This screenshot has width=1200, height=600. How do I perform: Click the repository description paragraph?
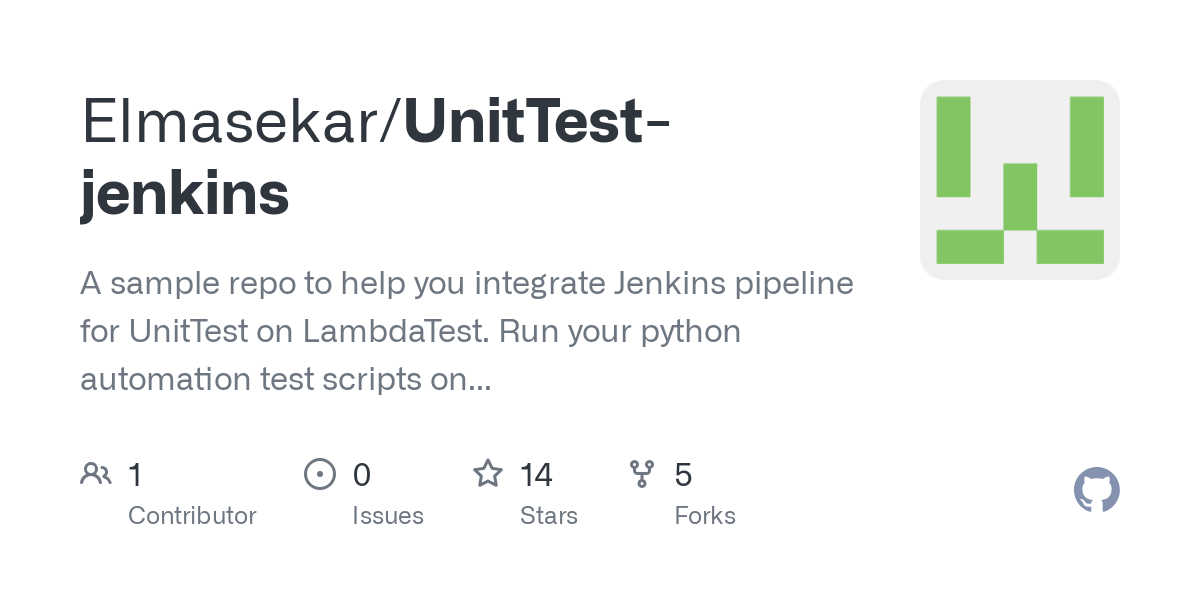467,332
